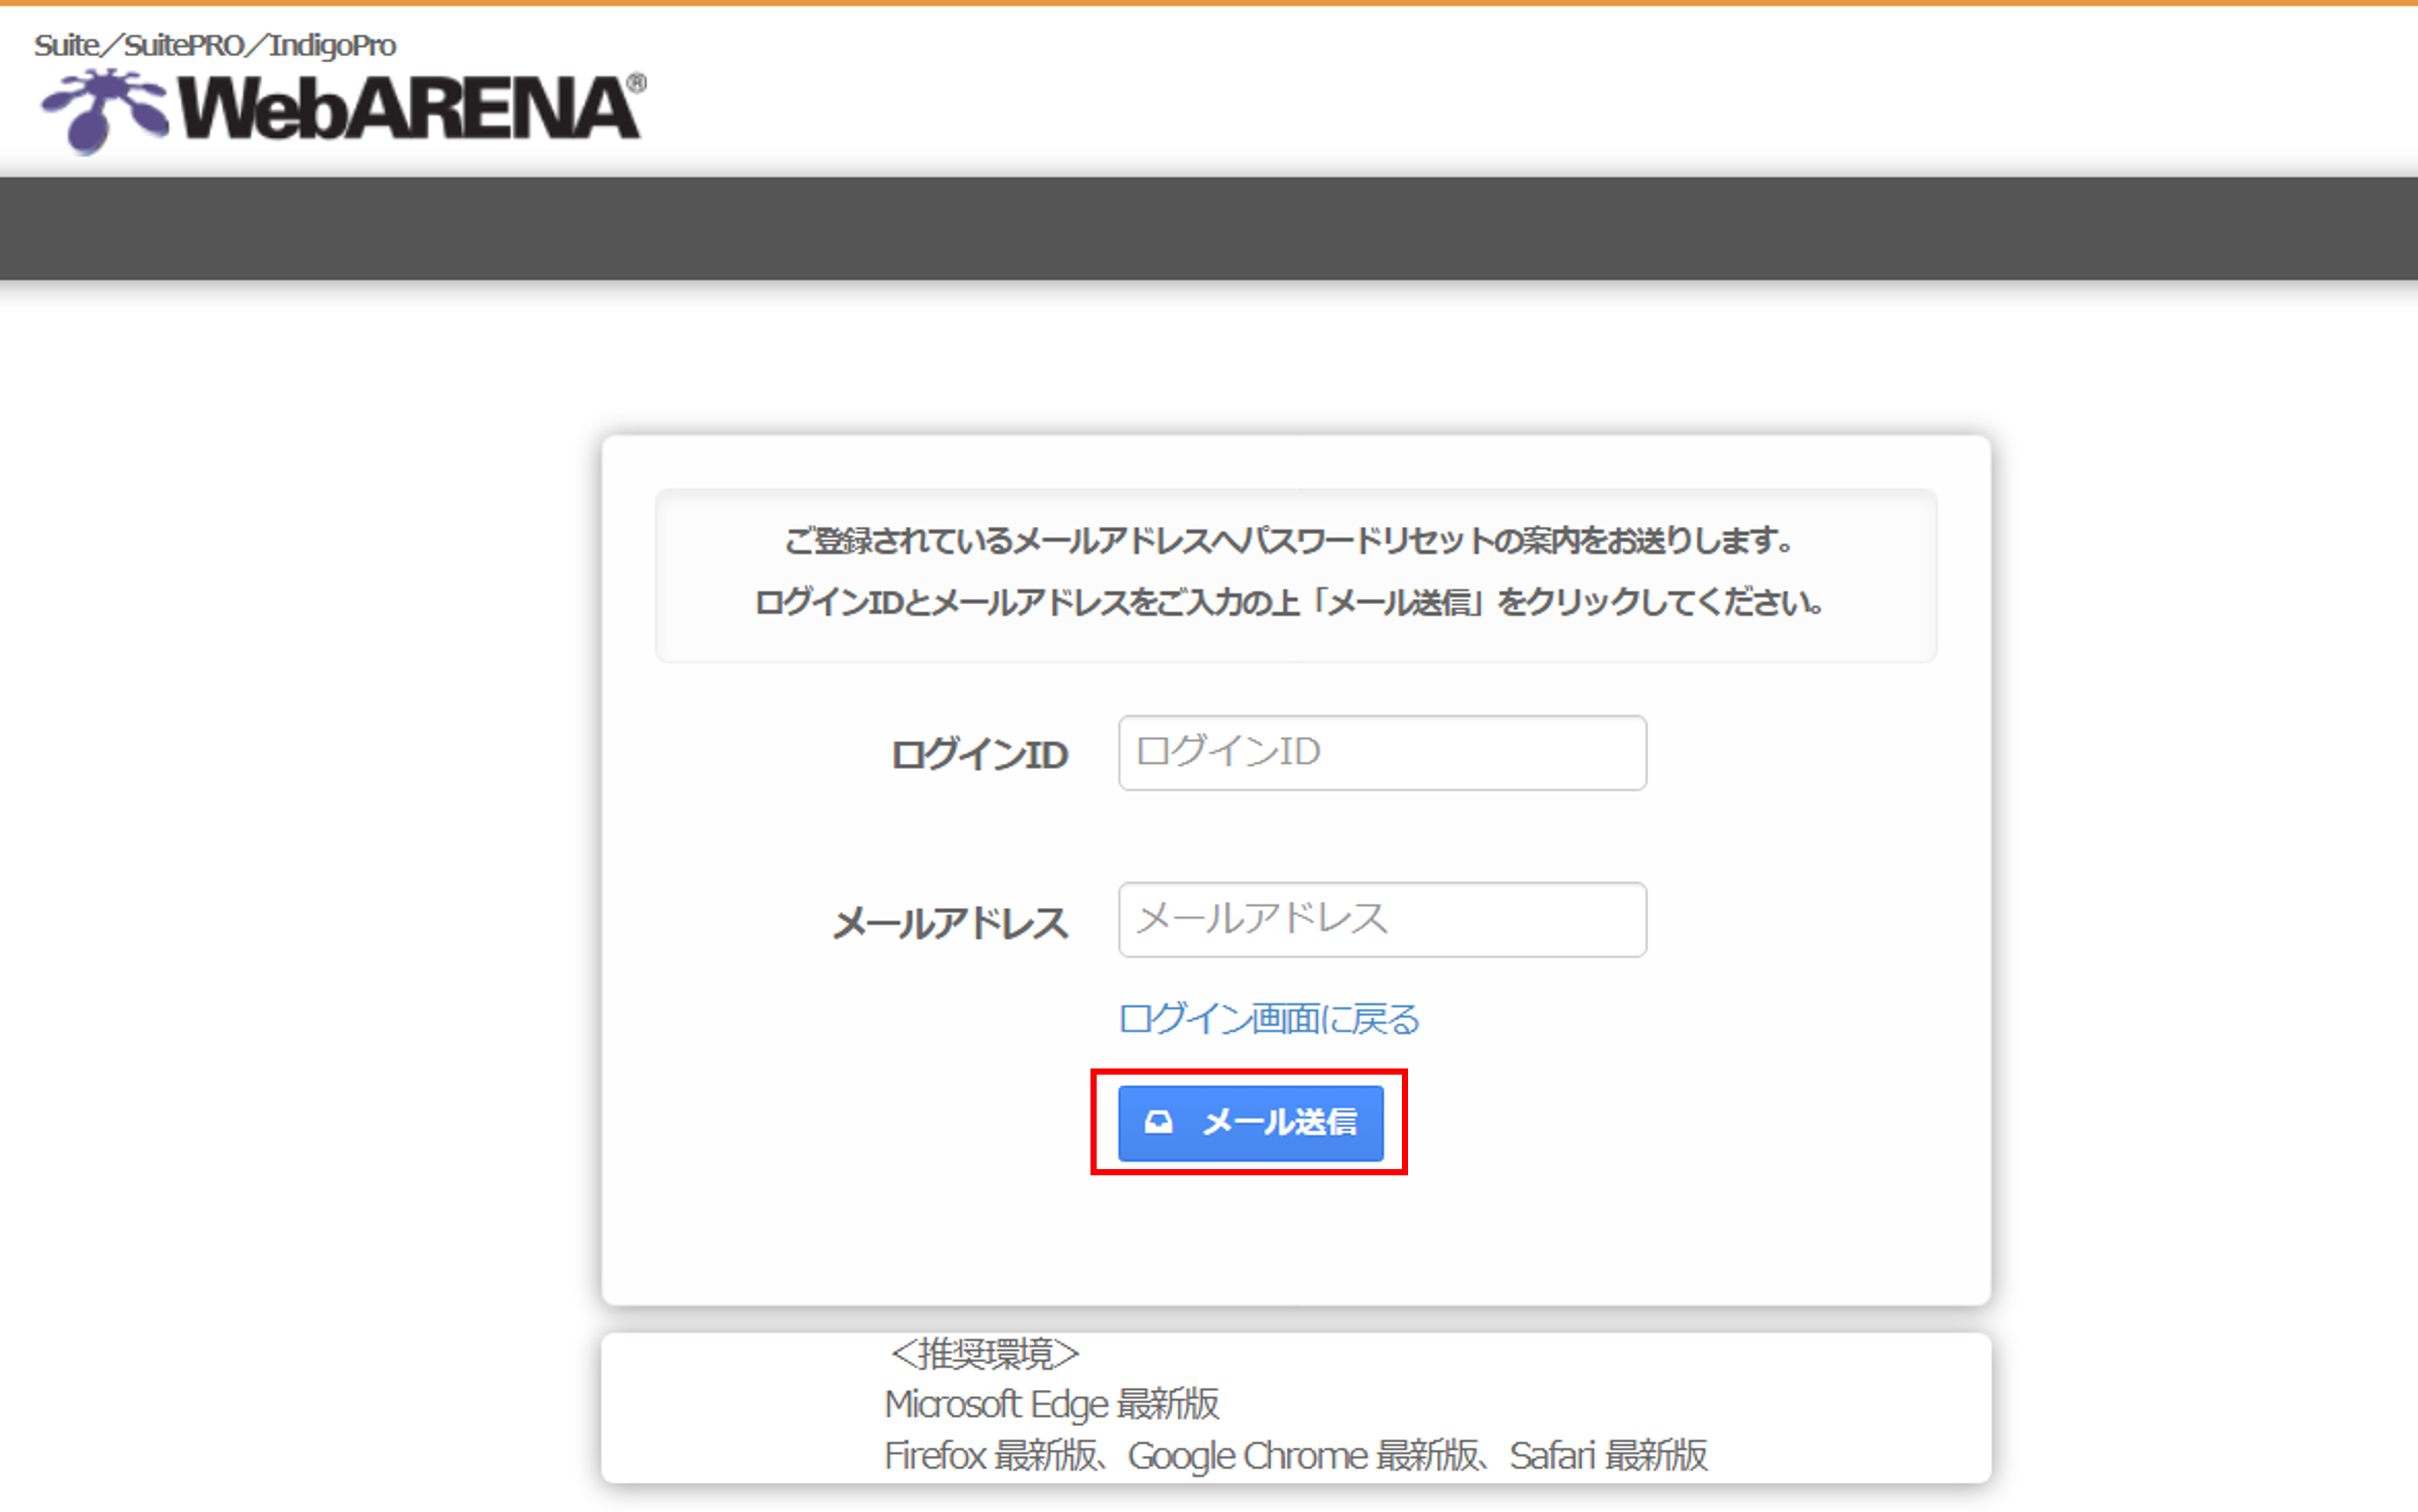This screenshot has height=1512, width=2418.
Task: Click the Suite/SuitePRO/IndigoPro header text
Action: click(215, 45)
